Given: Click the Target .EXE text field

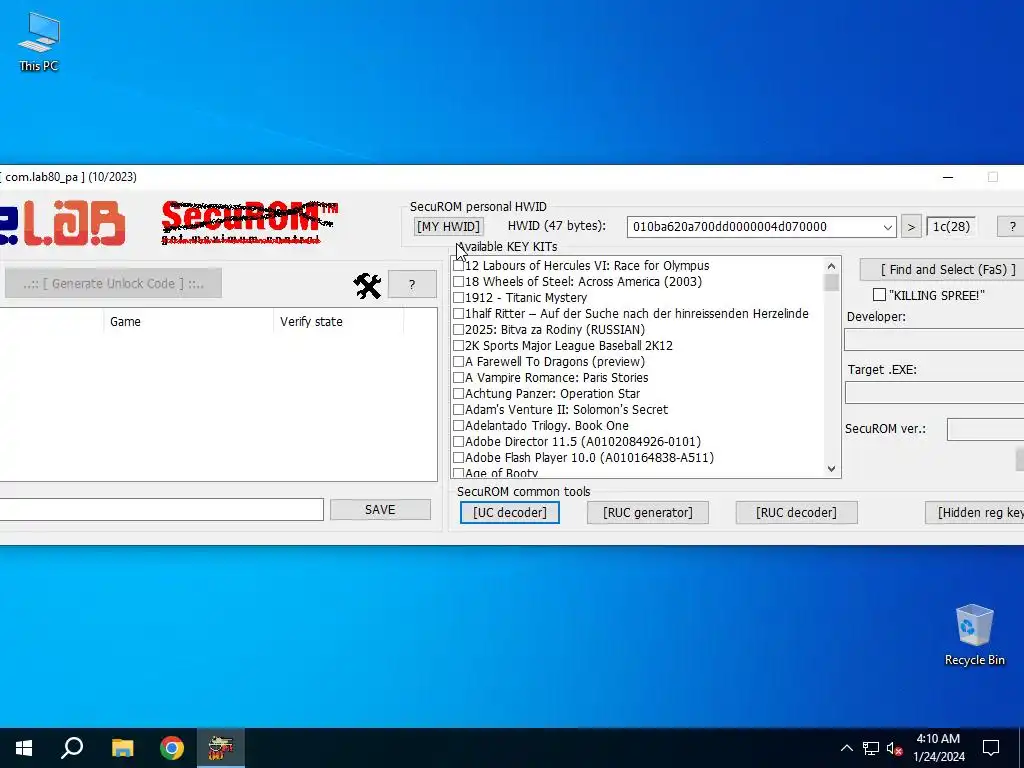Looking at the screenshot, I should pyautogui.click(x=934, y=392).
